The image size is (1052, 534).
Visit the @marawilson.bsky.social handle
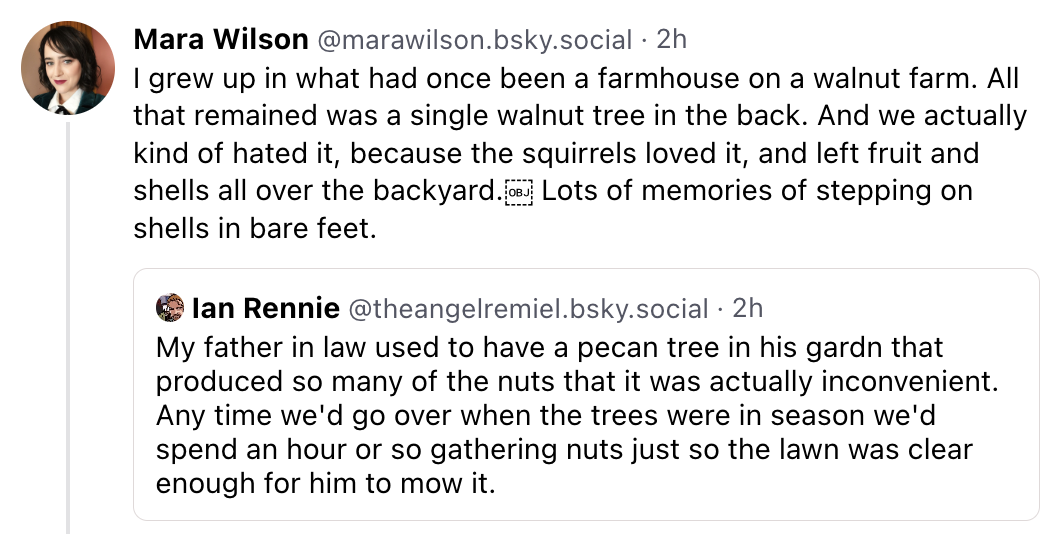pyautogui.click(x=474, y=40)
